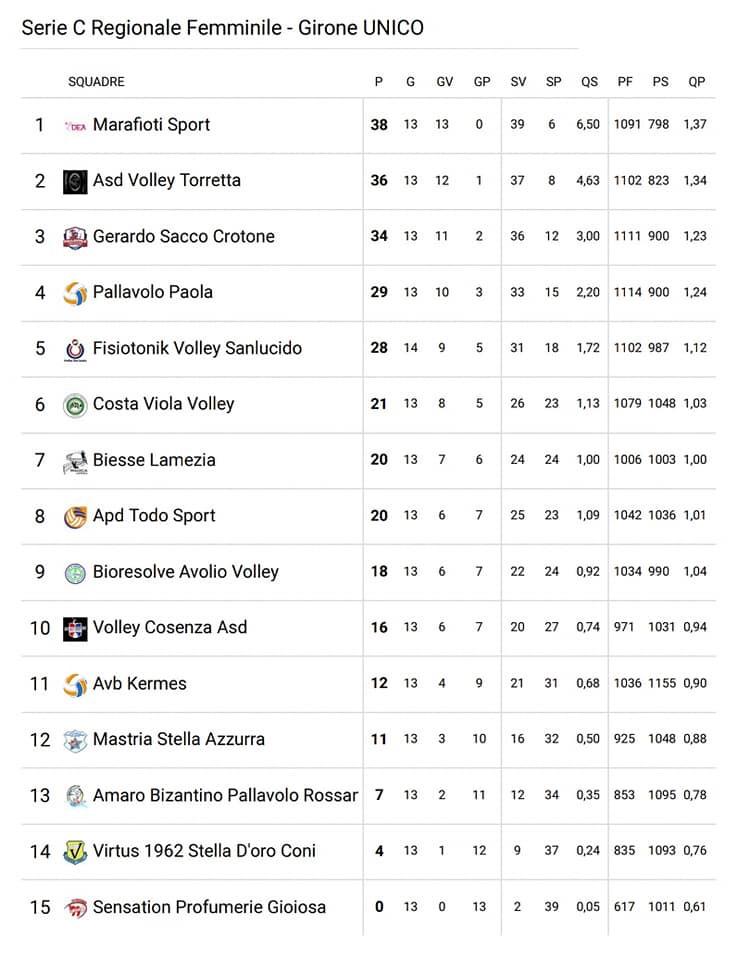Sort table by the SQUADRE column header

point(96,82)
